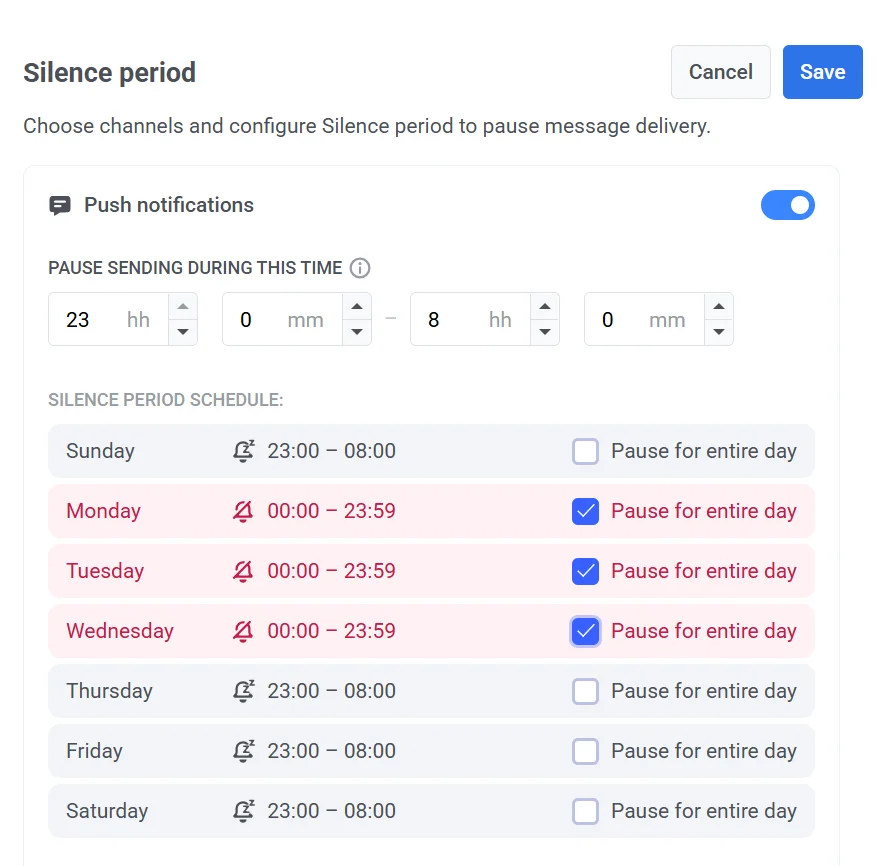Cancel the Silence period changes
The height and width of the screenshot is (866, 879).
point(720,72)
